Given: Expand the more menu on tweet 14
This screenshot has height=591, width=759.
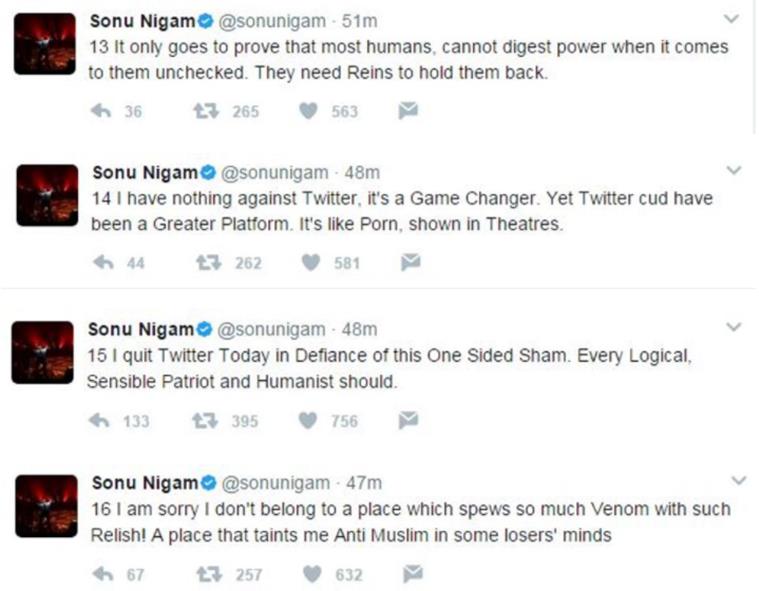Looking at the screenshot, I should pyautogui.click(x=733, y=171).
